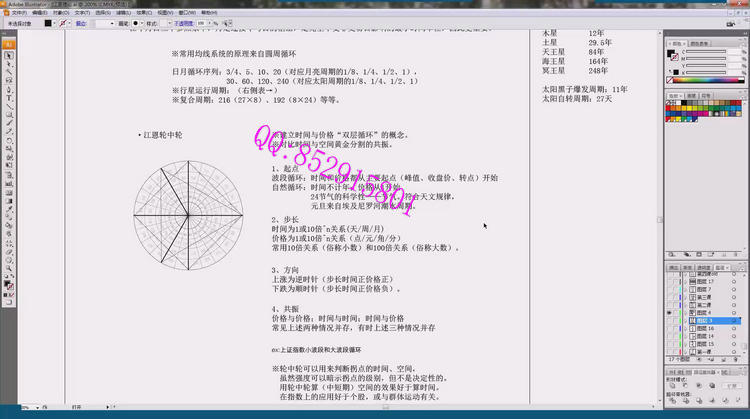Select the Selection arrow tool
750x419 pixels.
coord(9,56)
